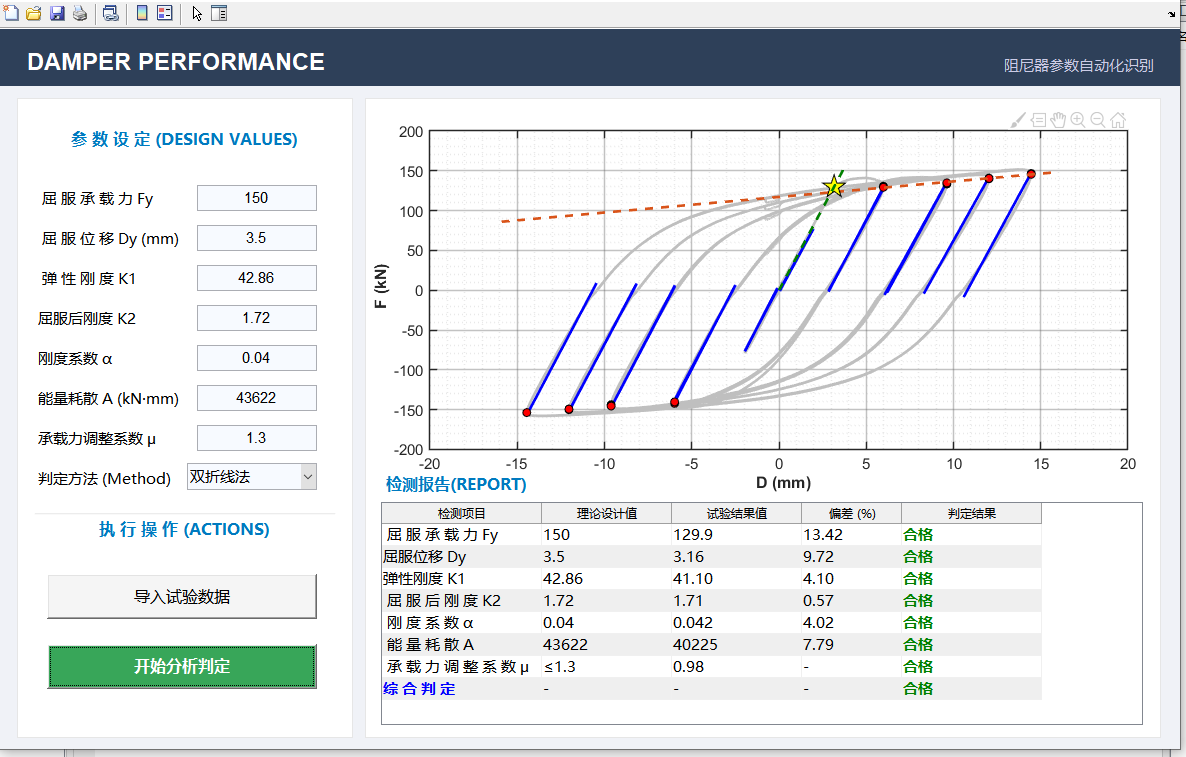Select test result cell 1.71
This screenshot has height=757, width=1186.
coord(737,600)
